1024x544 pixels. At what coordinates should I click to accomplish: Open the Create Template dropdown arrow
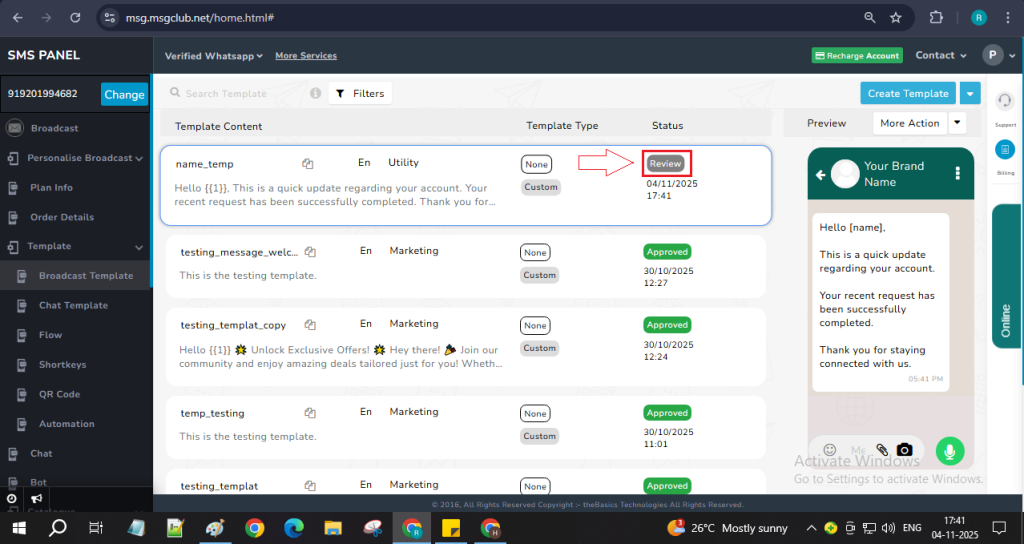pos(970,93)
